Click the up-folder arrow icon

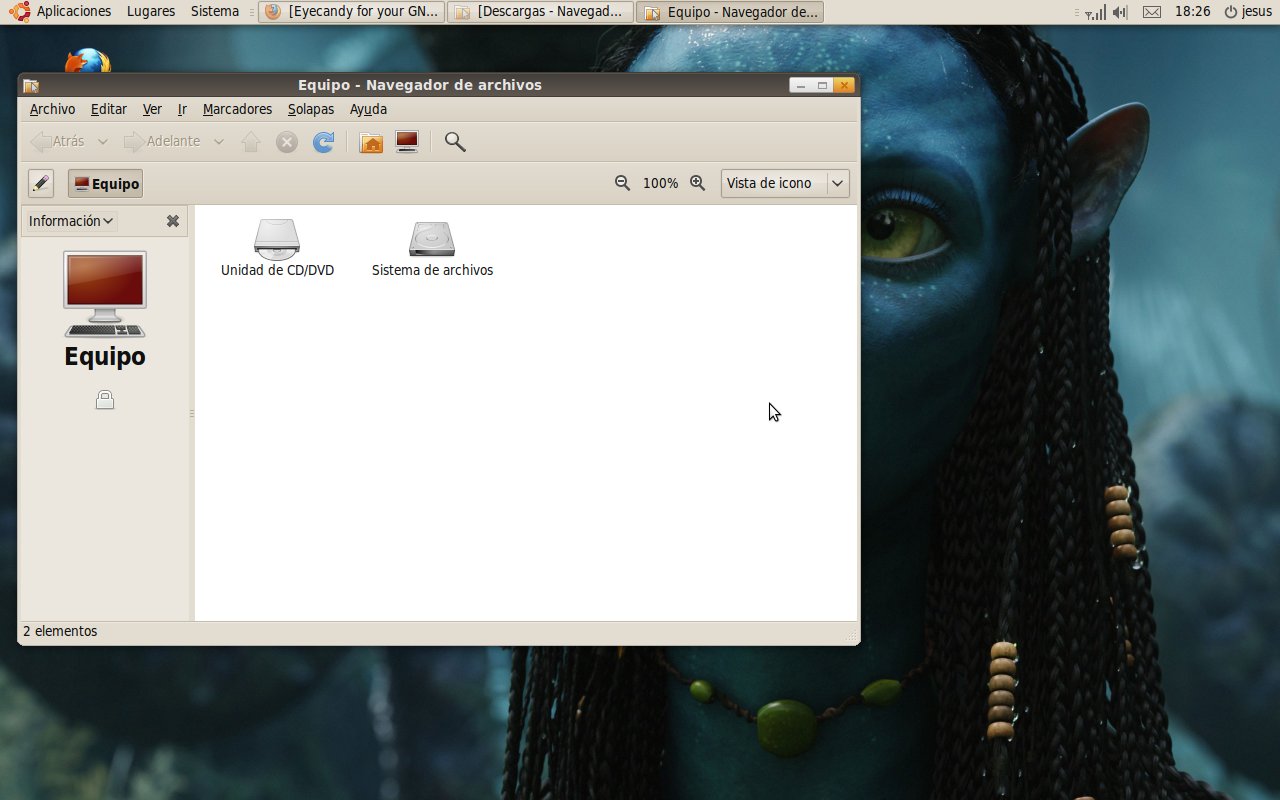click(251, 142)
